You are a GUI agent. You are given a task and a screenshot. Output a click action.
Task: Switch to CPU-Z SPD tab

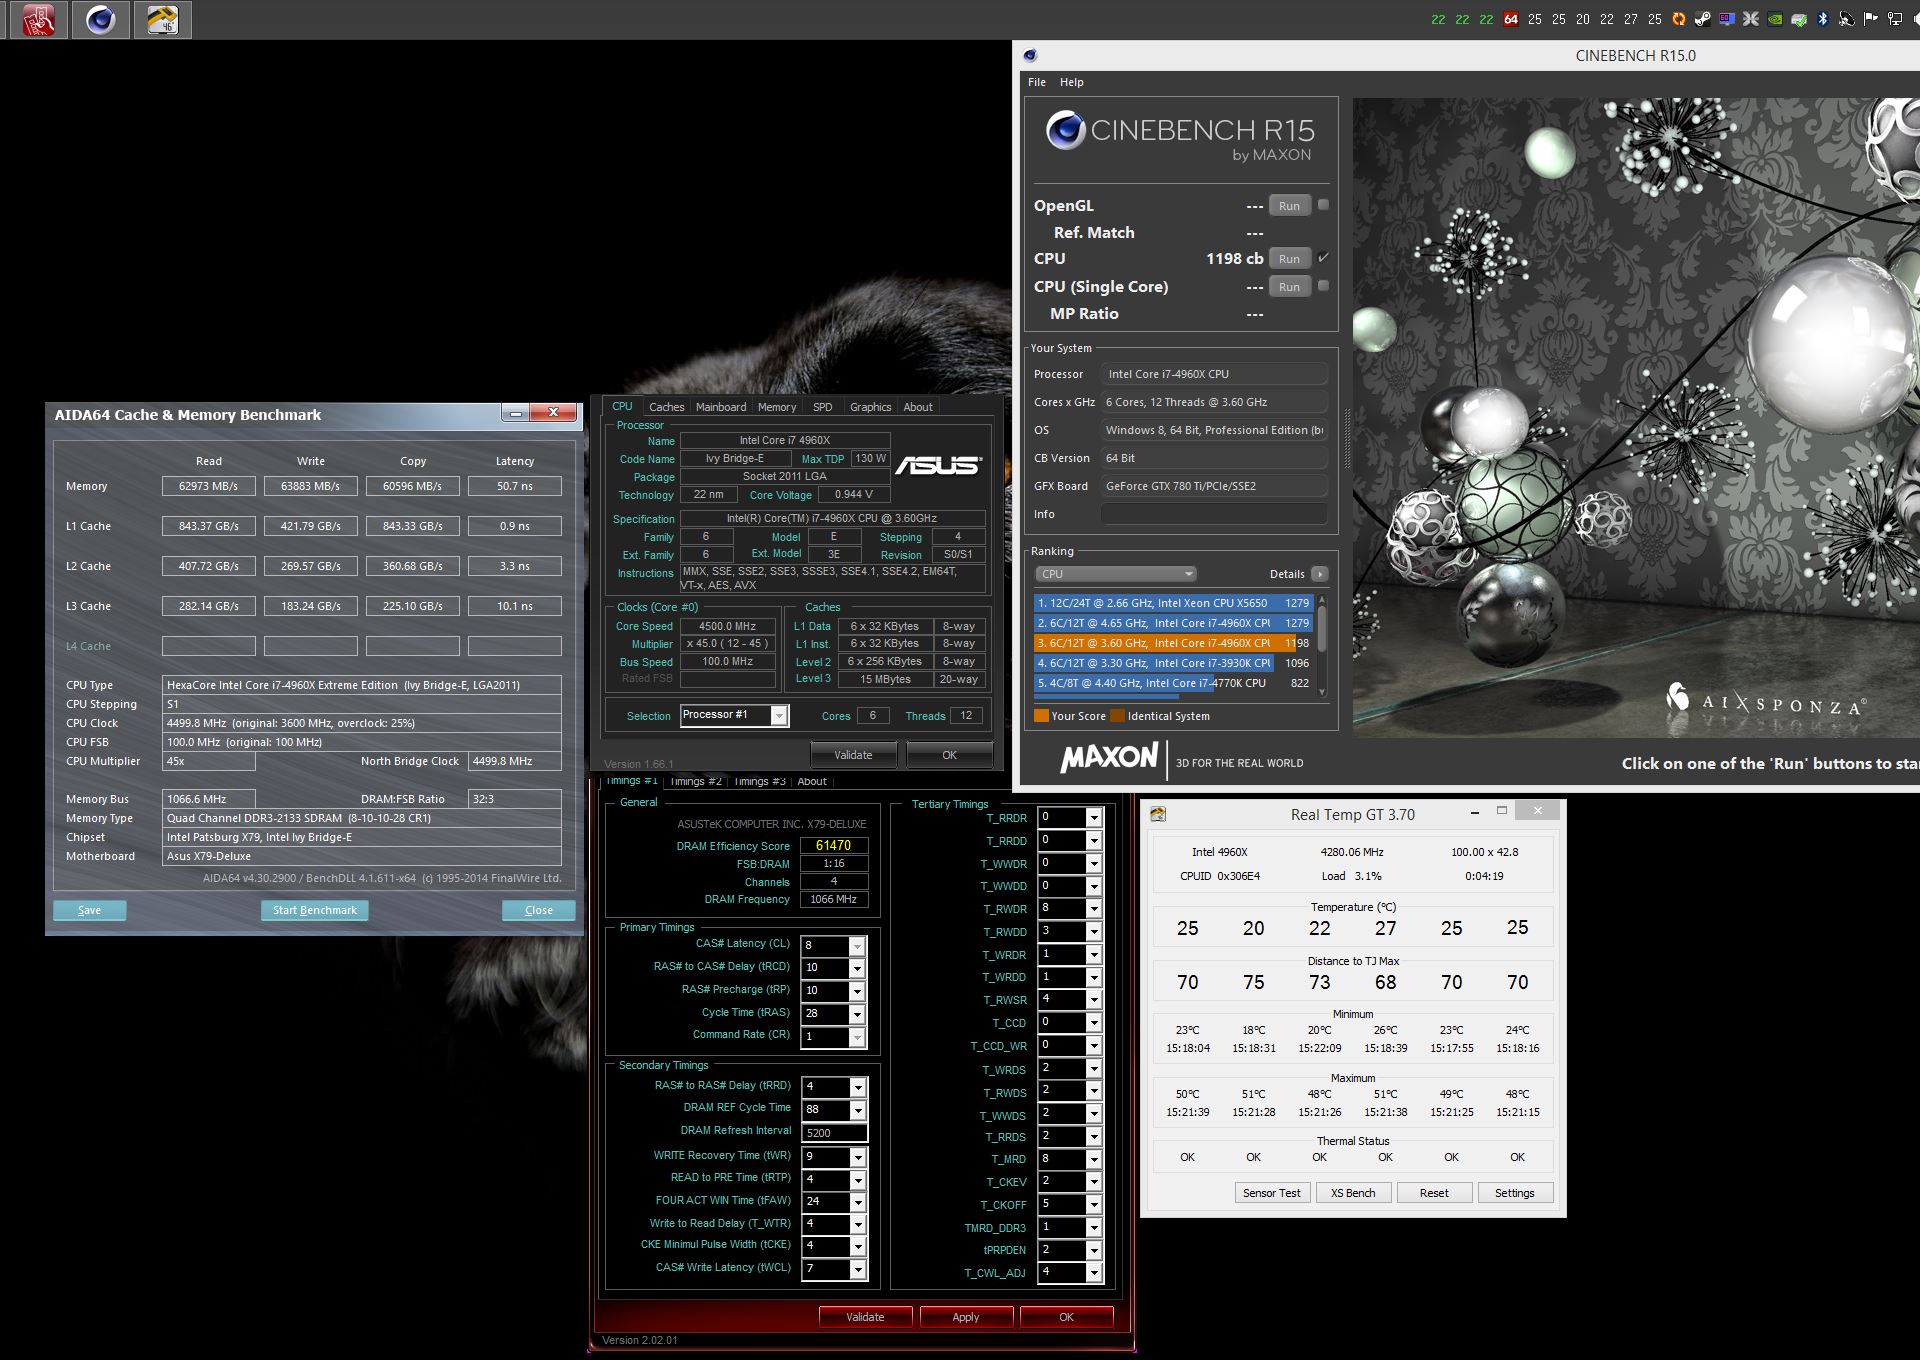tap(822, 407)
